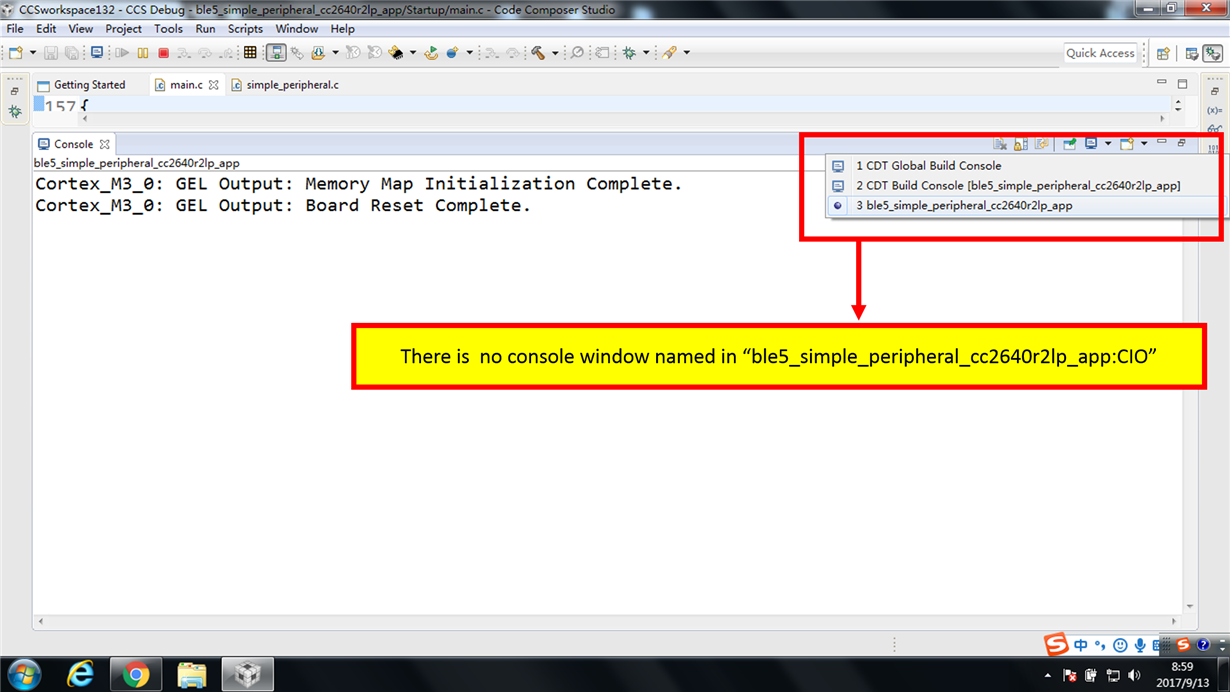The height and width of the screenshot is (692, 1230).
Task: Click the grid-shaped toolbar icon
Action: pos(249,53)
